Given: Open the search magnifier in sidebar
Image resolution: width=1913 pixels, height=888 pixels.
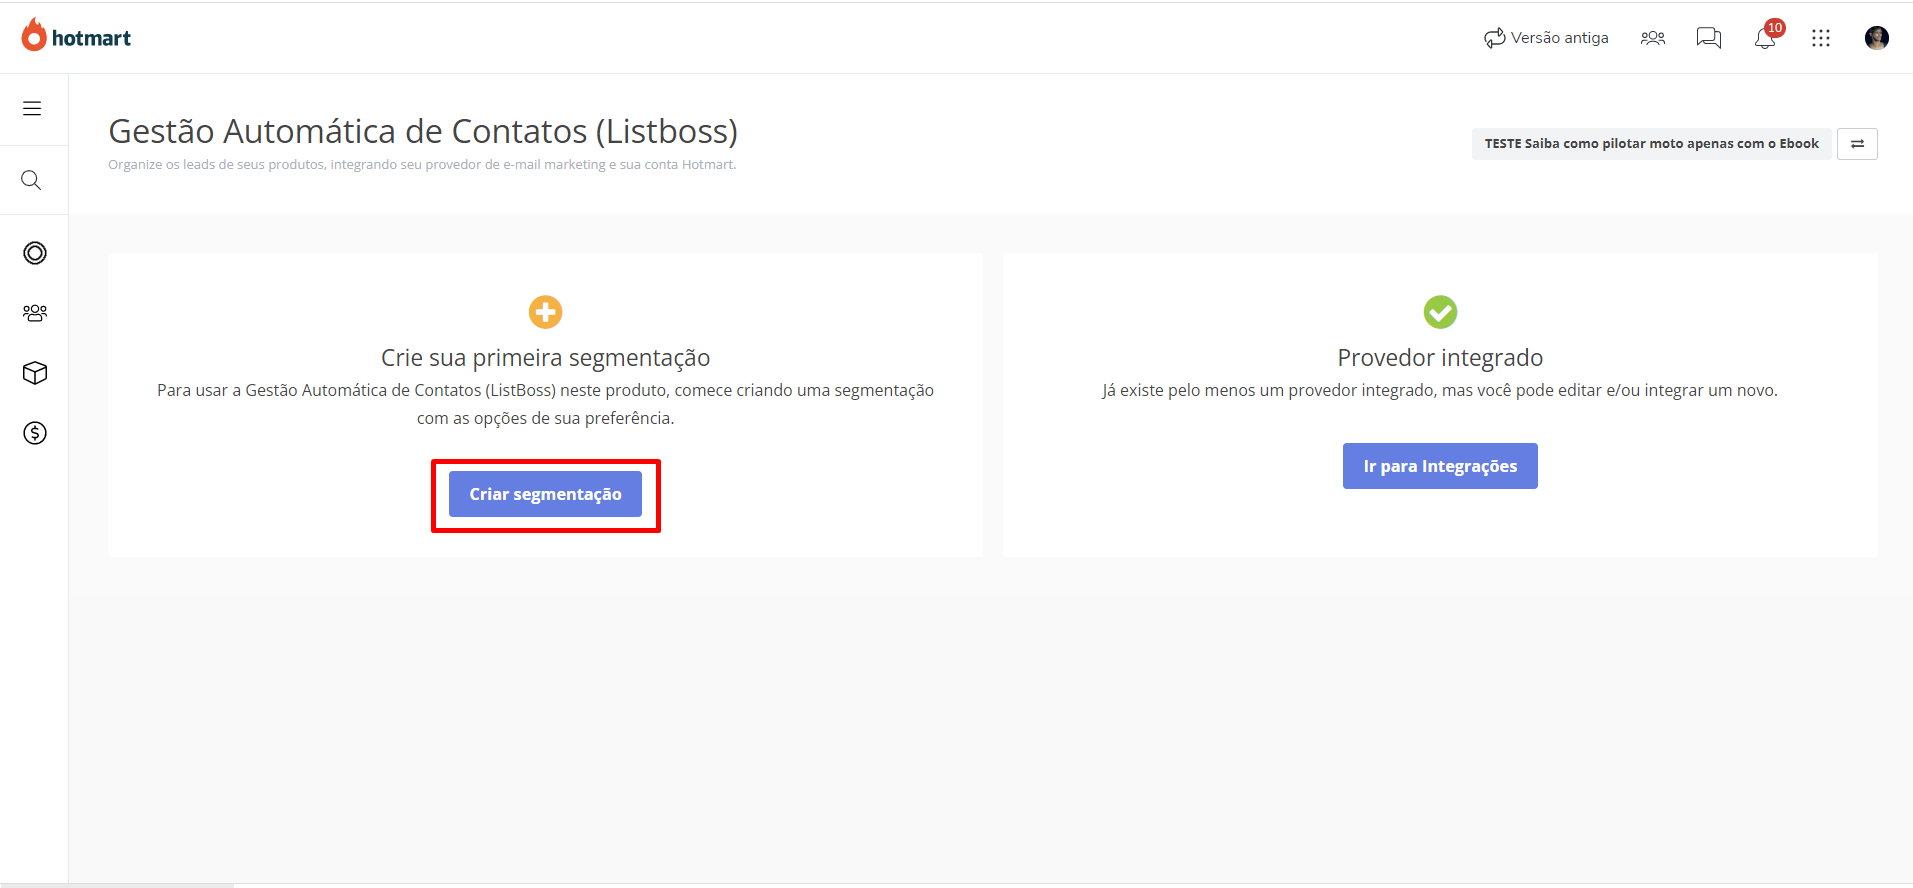Looking at the screenshot, I should (x=32, y=180).
